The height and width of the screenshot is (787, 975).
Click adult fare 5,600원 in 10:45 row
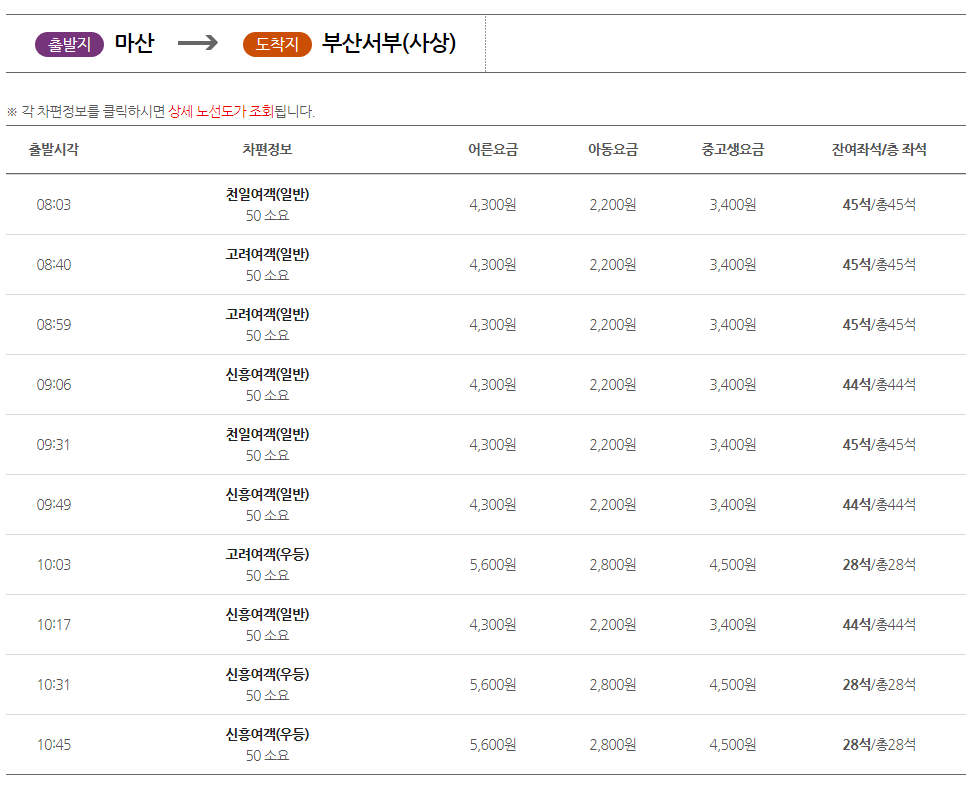[x=493, y=745]
